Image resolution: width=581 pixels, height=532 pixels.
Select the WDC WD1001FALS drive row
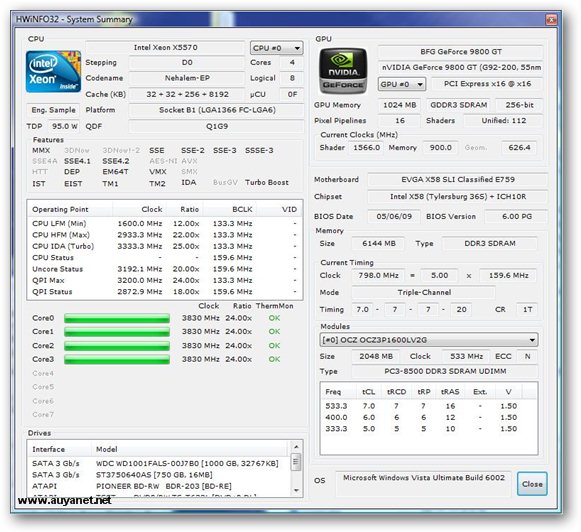[159, 463]
